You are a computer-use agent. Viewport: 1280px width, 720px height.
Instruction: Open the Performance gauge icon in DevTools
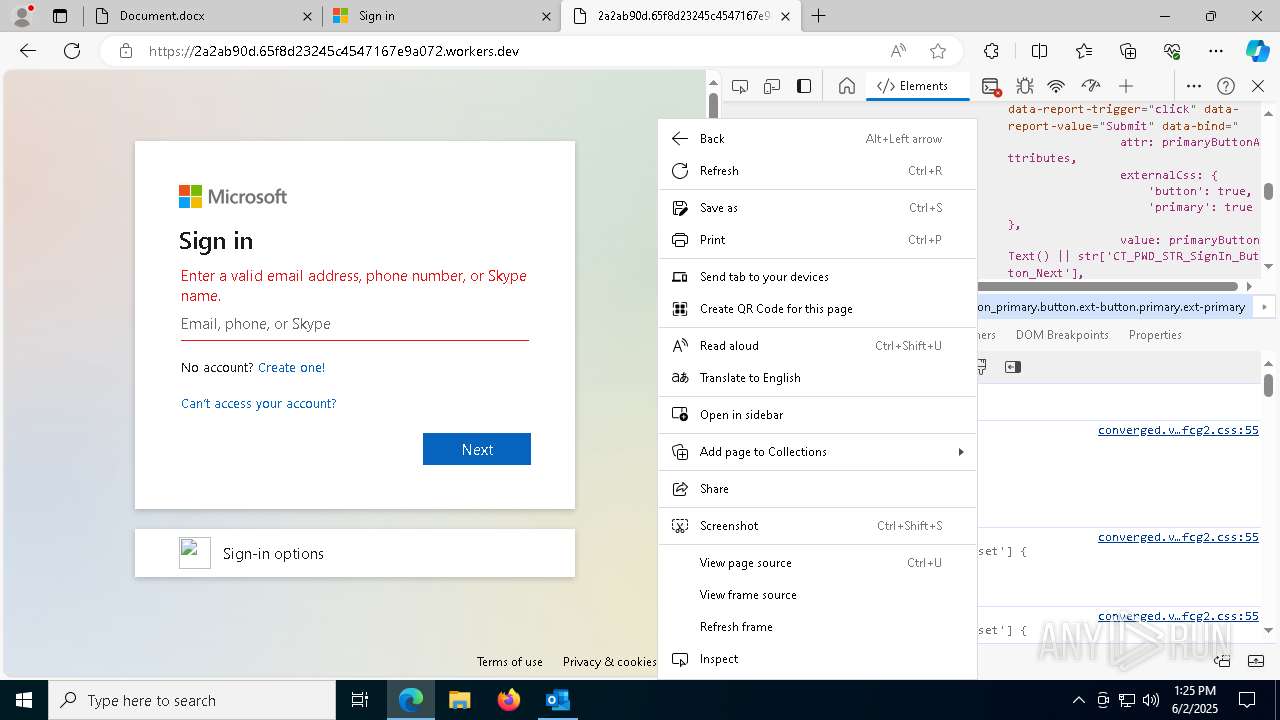pyautogui.click(x=1091, y=86)
